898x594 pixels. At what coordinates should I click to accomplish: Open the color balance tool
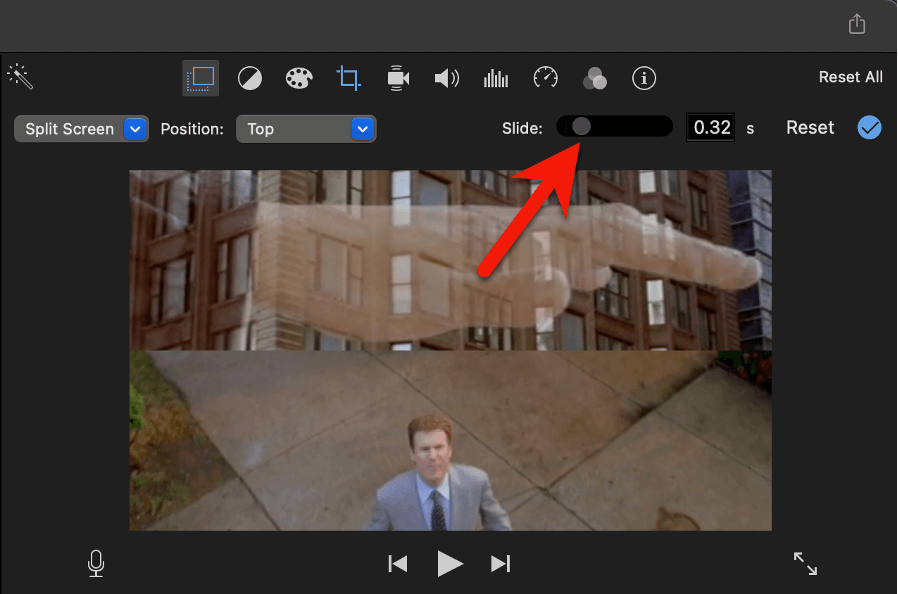250,78
